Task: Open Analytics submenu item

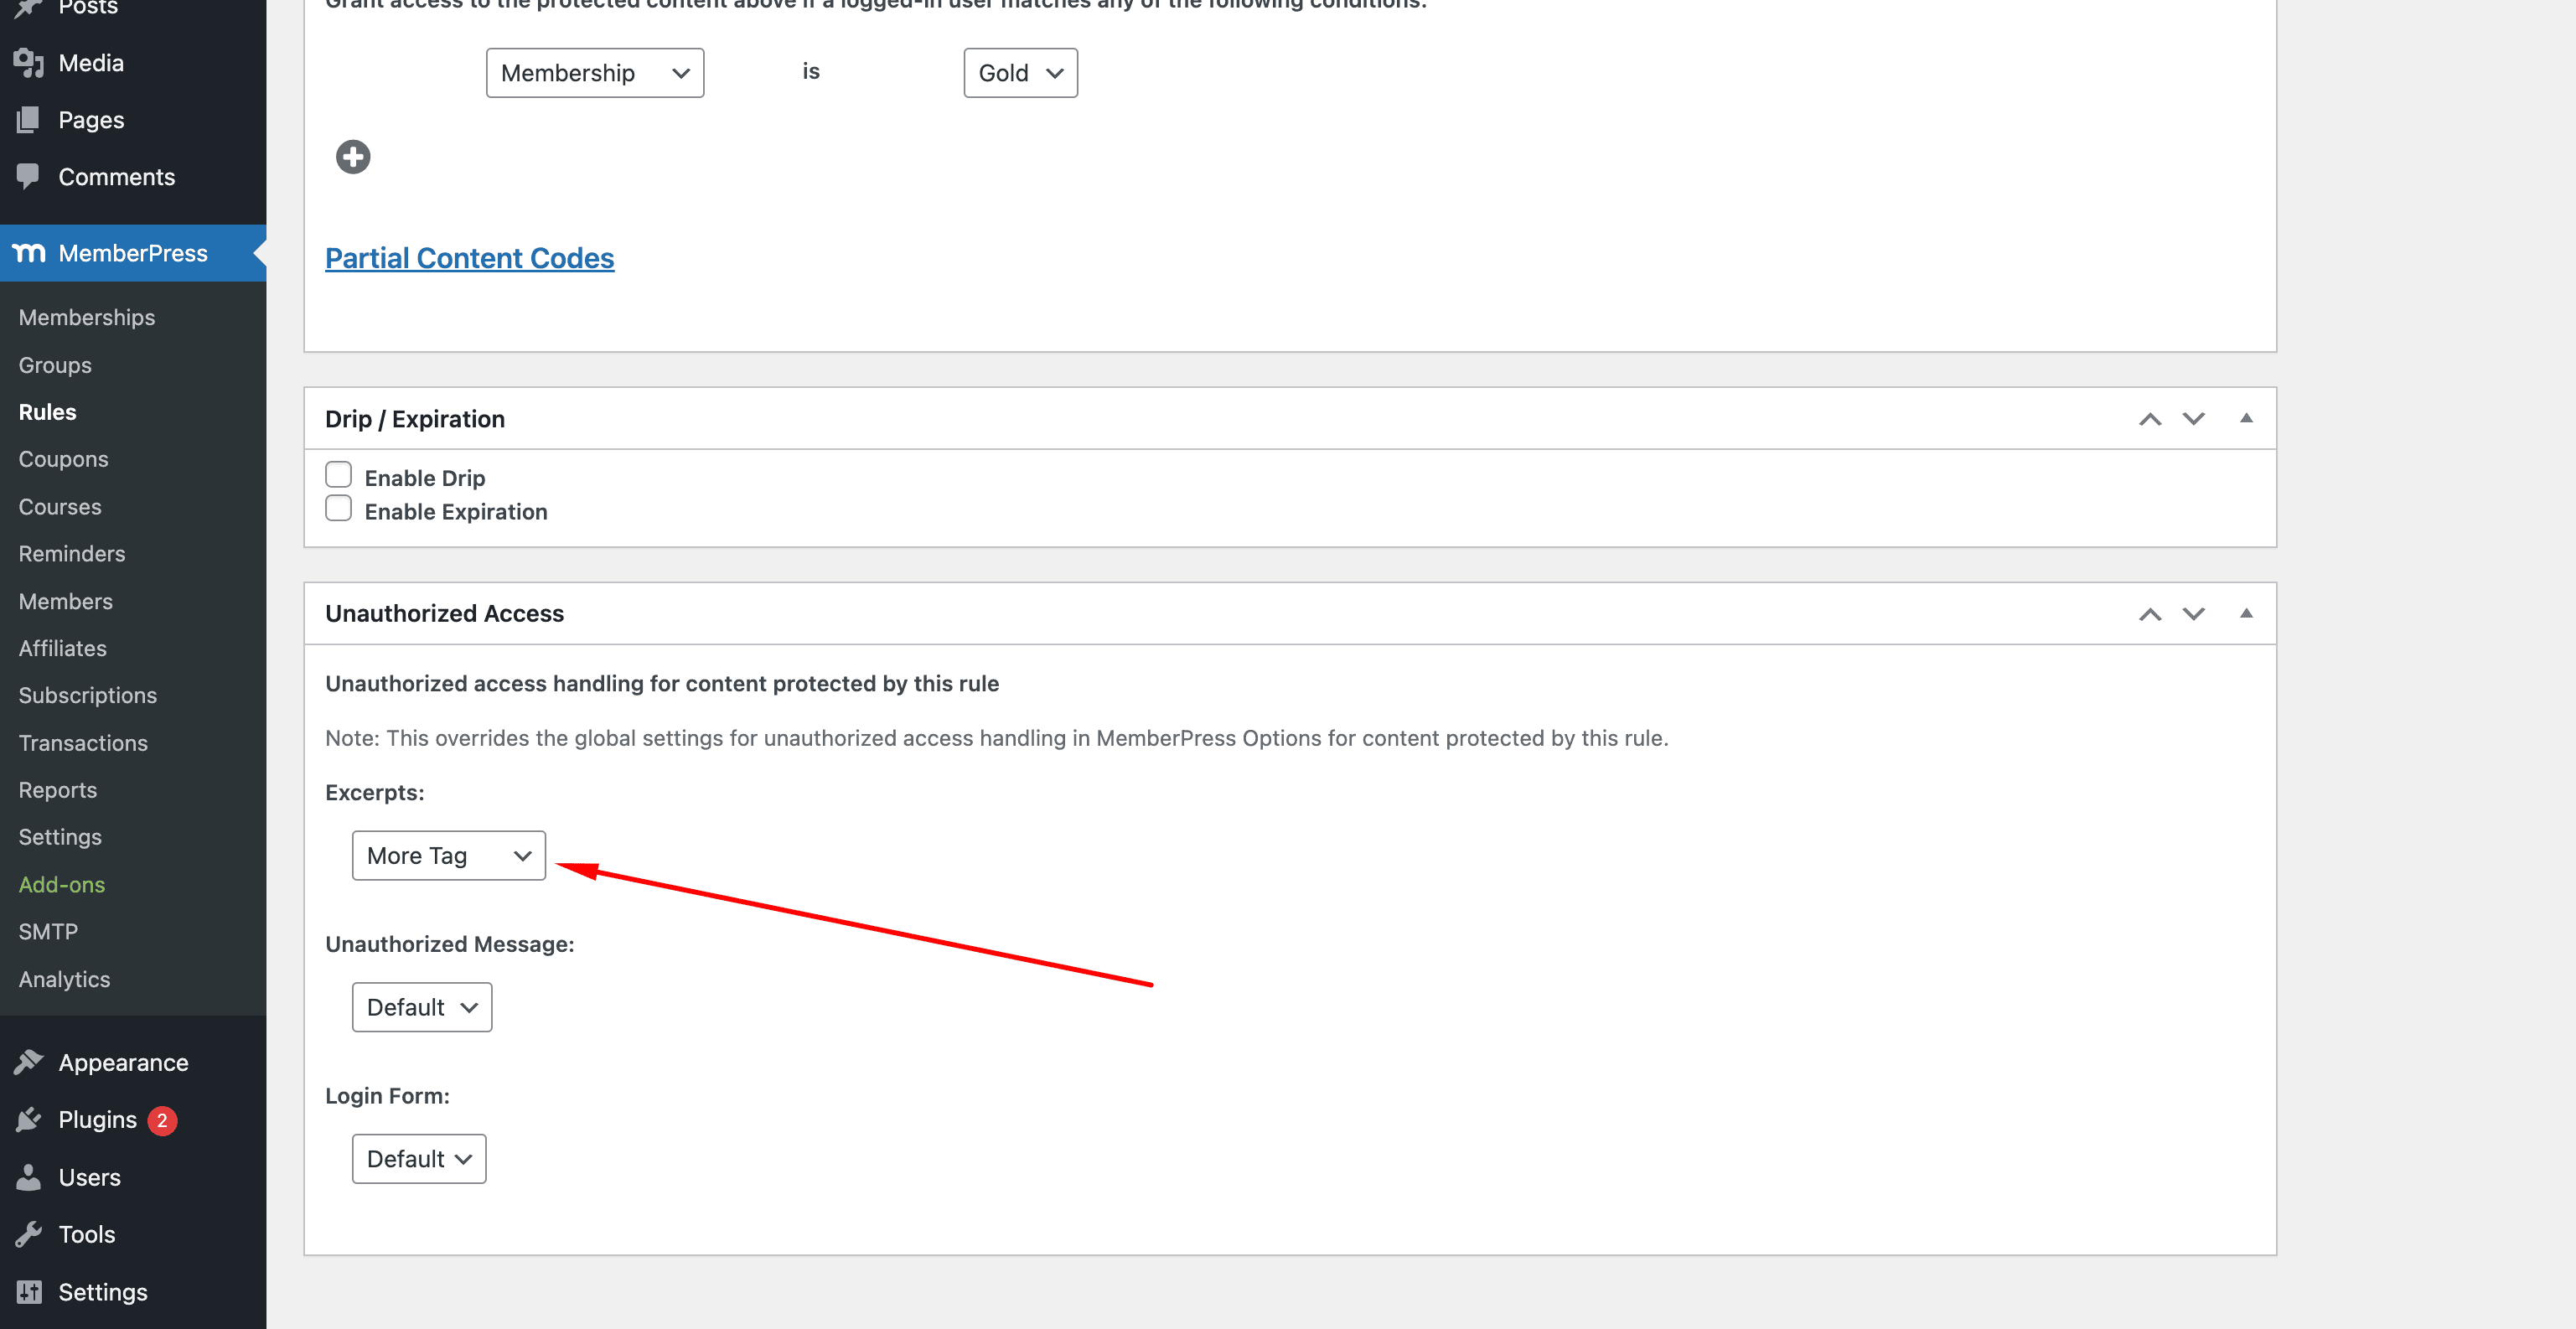Action: 65,979
